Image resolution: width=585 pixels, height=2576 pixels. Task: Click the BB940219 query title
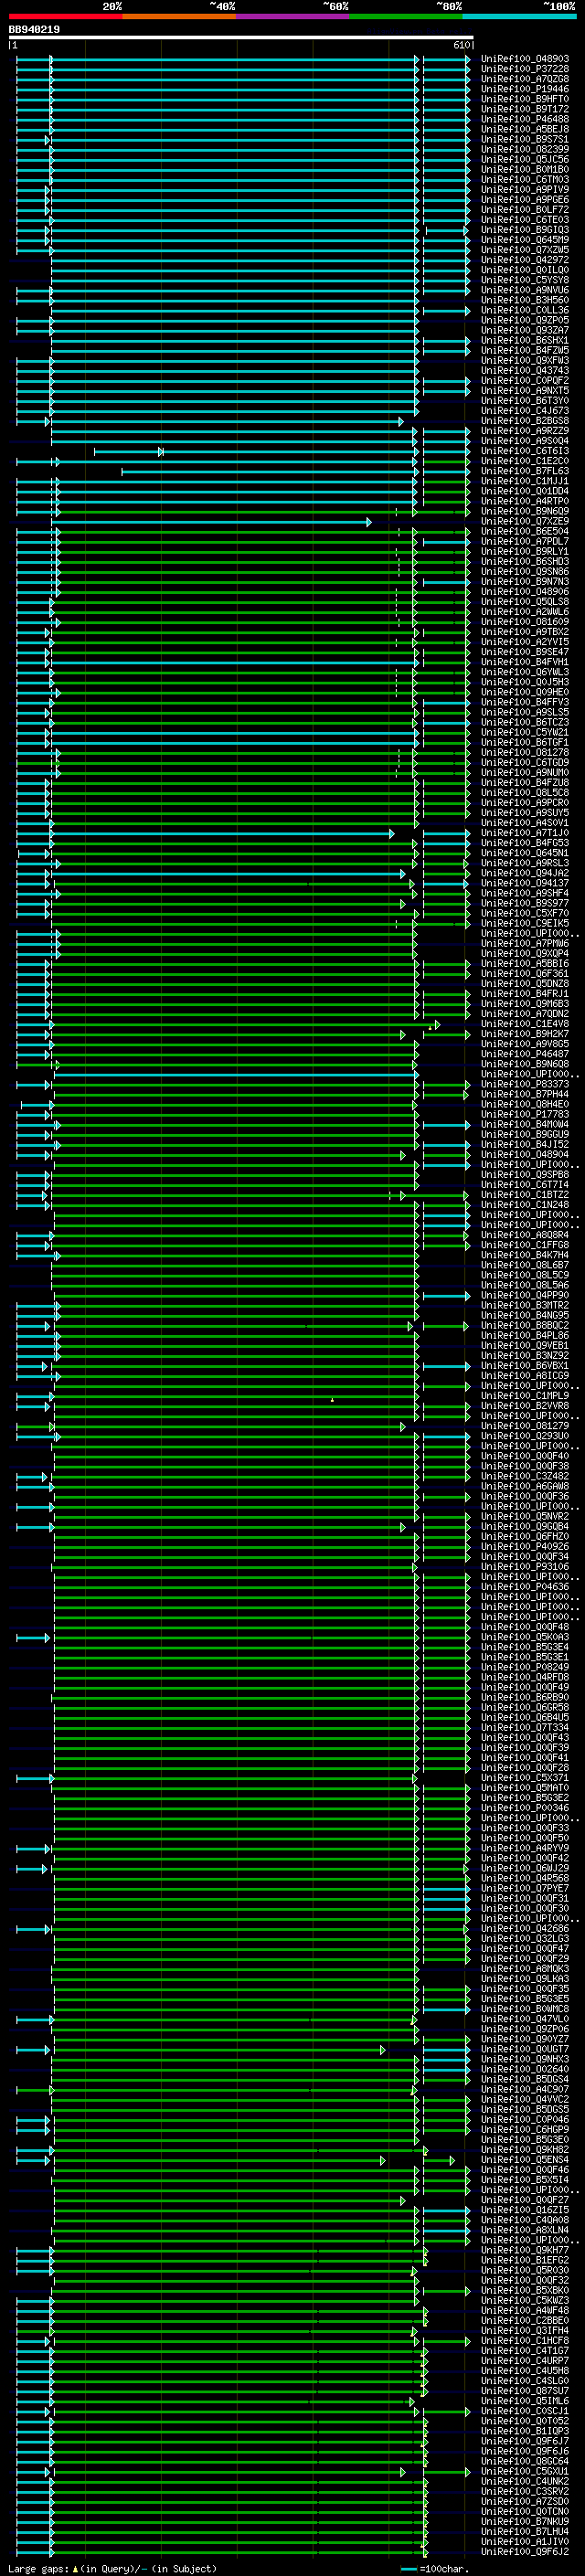coord(34,30)
